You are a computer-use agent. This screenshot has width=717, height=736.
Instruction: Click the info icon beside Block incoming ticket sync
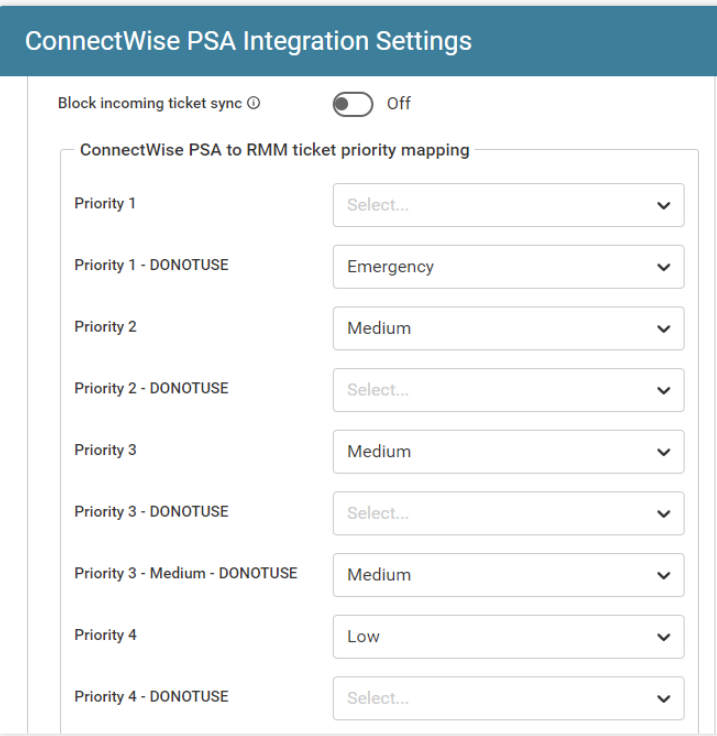coord(254,103)
